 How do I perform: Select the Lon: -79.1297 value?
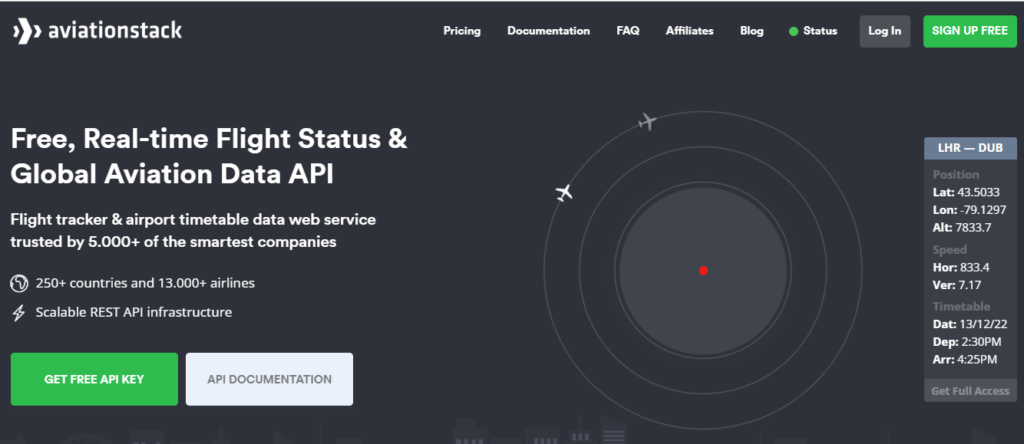969,210
